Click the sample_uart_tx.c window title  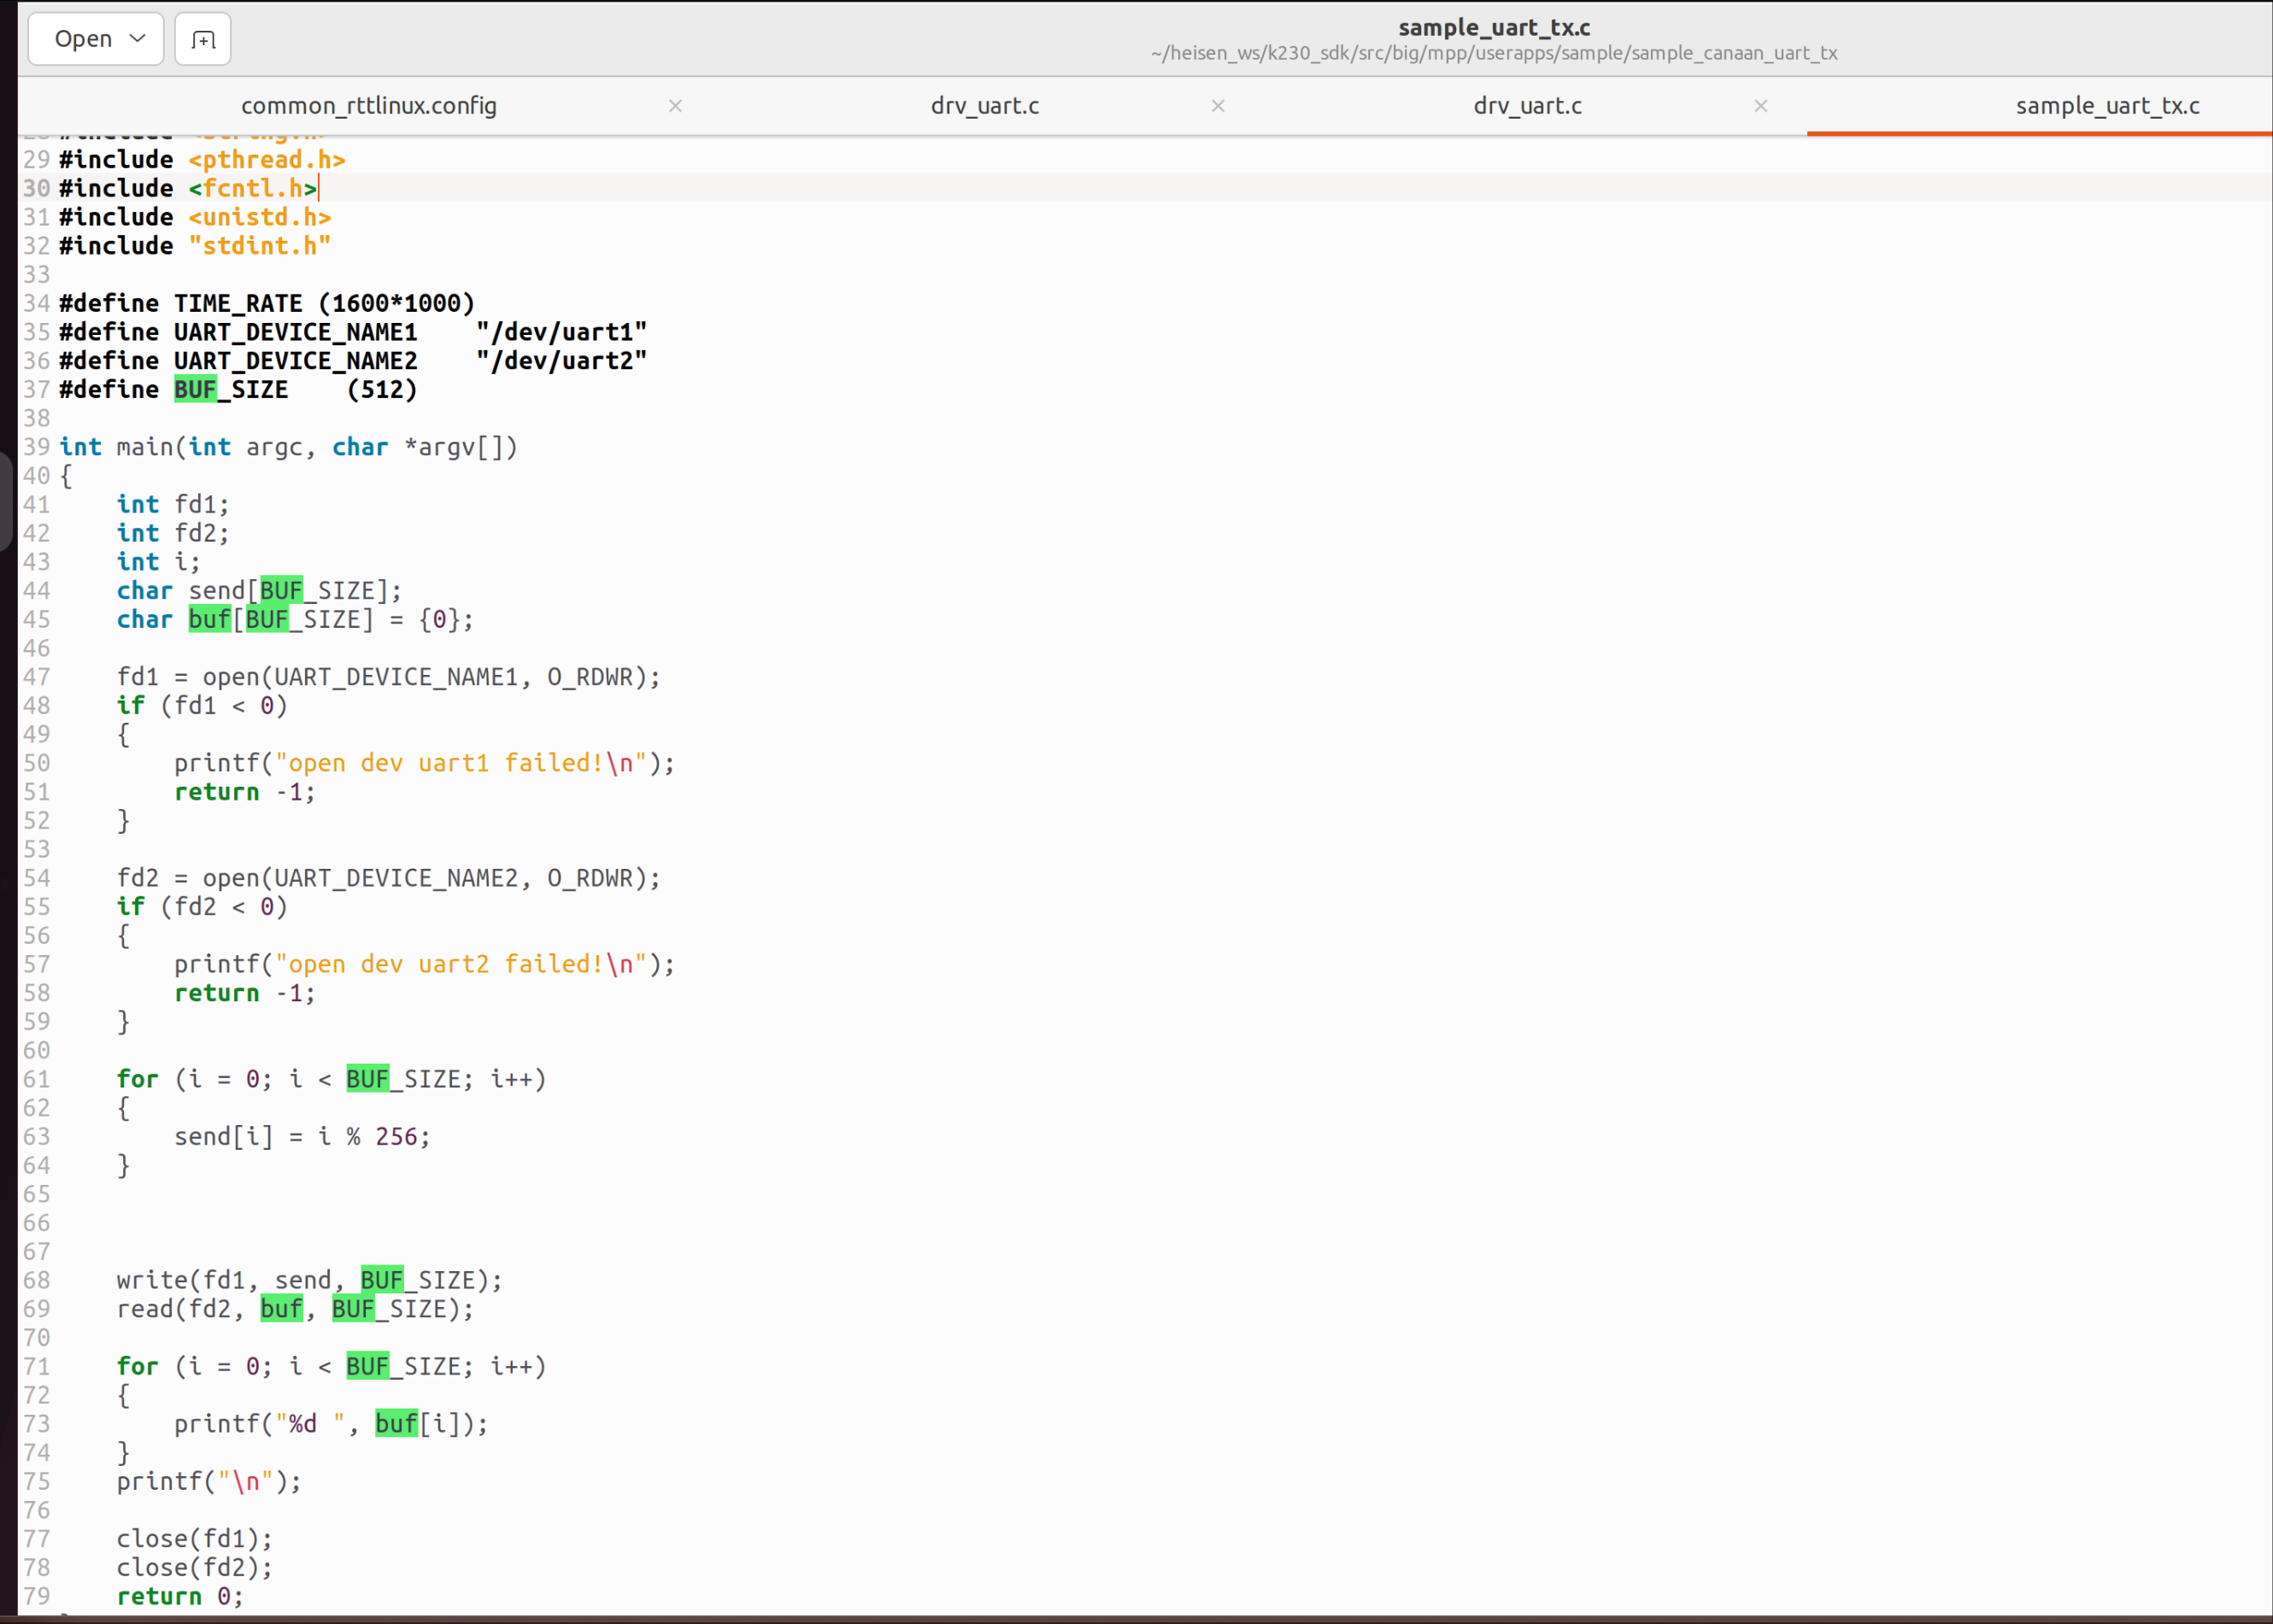pyautogui.click(x=1493, y=27)
